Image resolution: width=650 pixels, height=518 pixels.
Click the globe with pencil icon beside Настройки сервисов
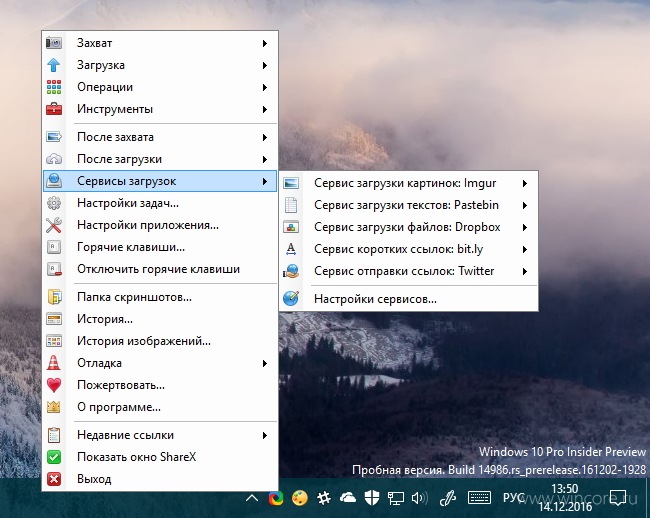(291, 298)
